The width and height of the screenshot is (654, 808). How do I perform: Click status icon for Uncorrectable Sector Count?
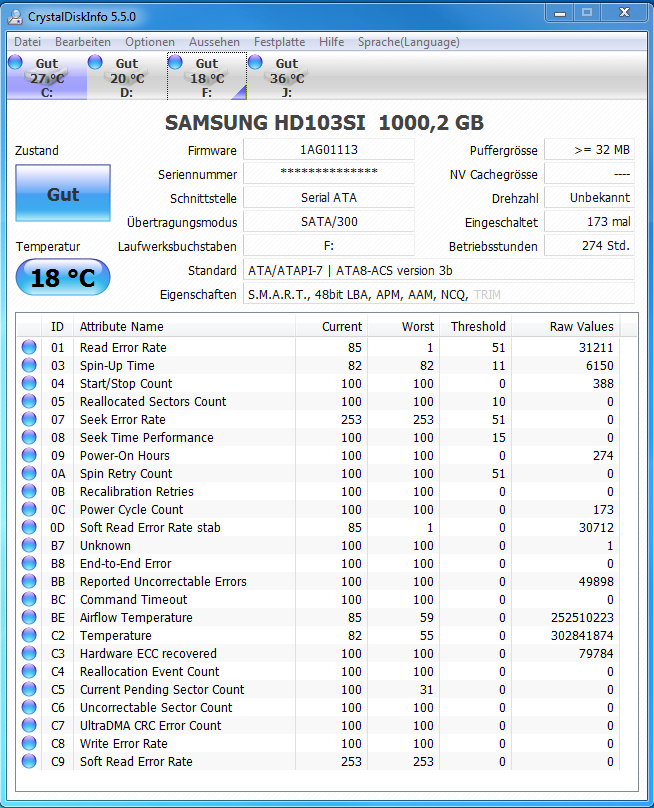point(29,708)
